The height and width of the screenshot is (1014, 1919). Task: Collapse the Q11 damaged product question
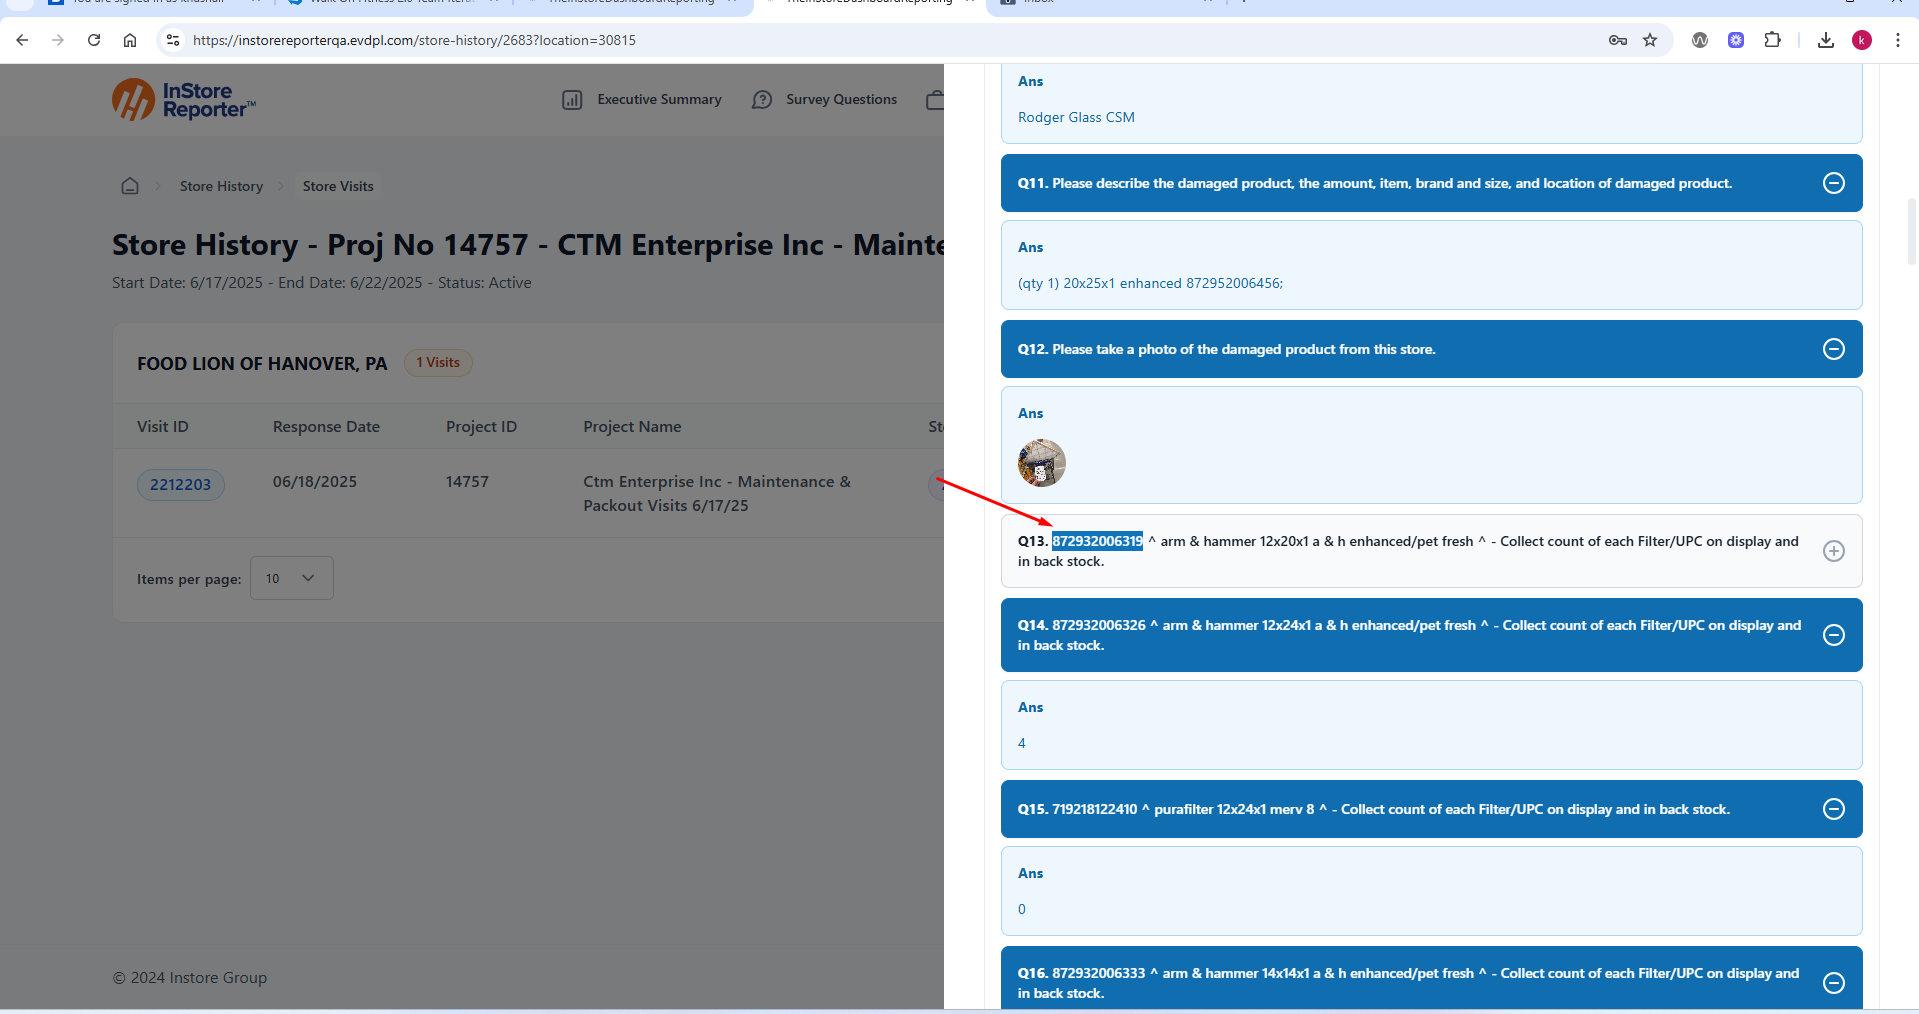tap(1833, 183)
